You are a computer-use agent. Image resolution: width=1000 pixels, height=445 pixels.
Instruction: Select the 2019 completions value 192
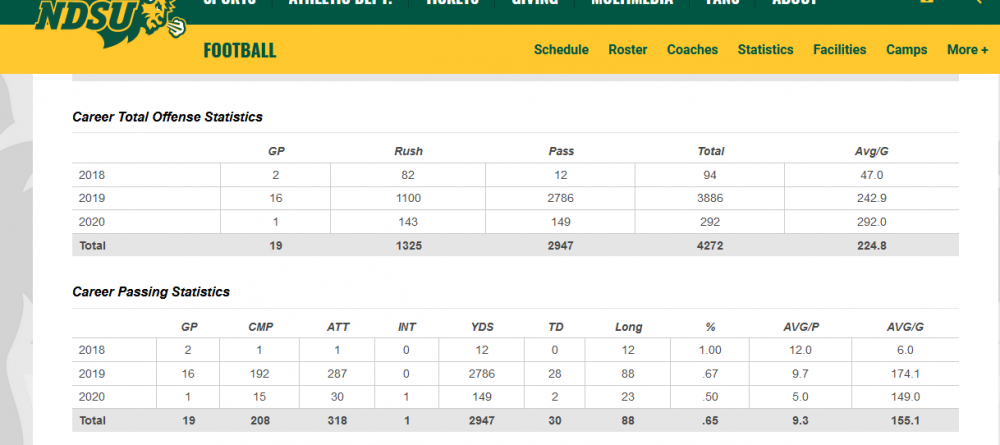click(x=260, y=374)
